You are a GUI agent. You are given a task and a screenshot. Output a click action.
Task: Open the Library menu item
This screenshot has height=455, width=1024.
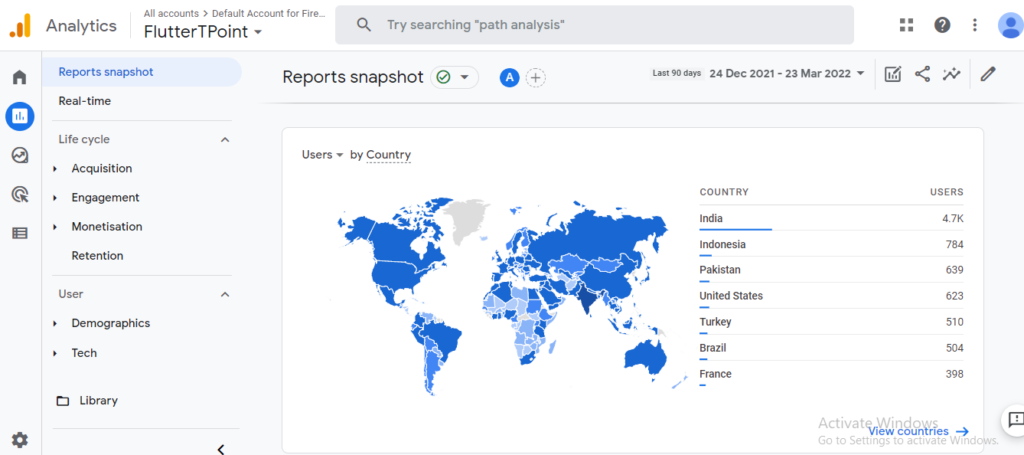pos(99,400)
